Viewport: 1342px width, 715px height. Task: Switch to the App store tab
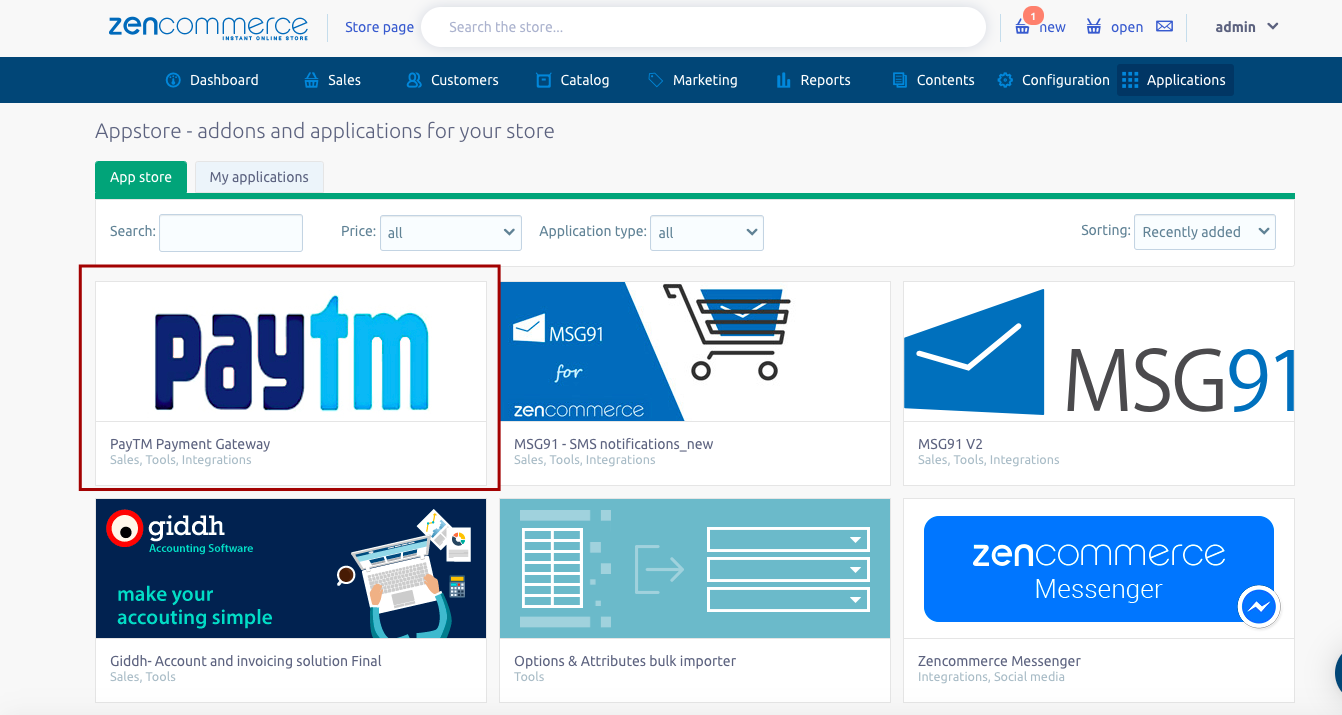[x=141, y=177]
